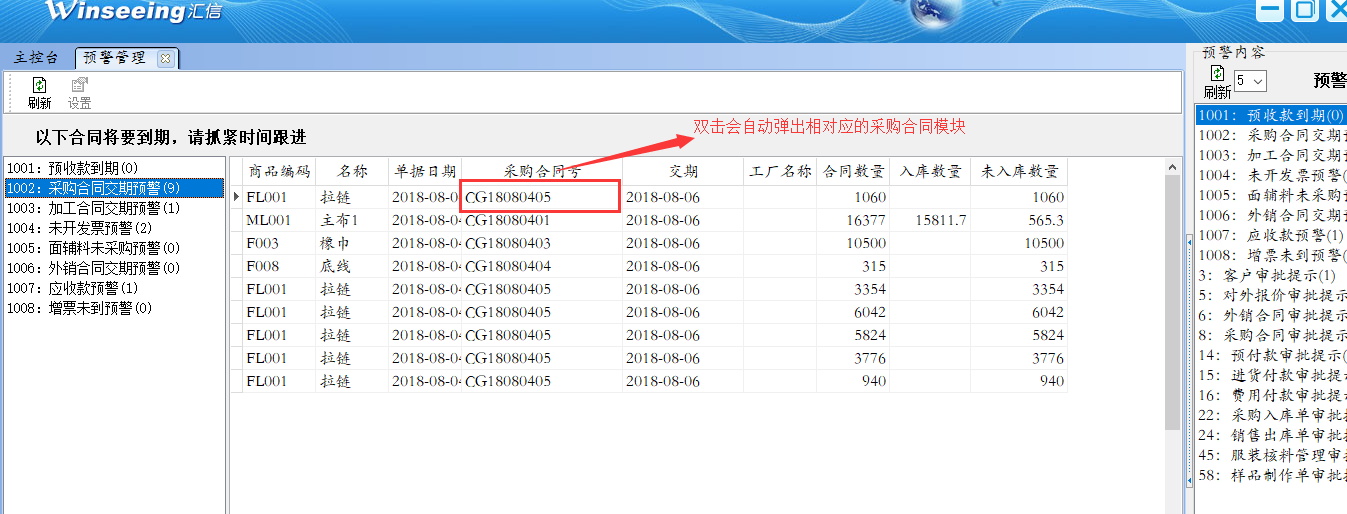Select 1004: 未开发票预警(2) in left list
Viewport: 1347px width, 514px height.
pos(114,228)
